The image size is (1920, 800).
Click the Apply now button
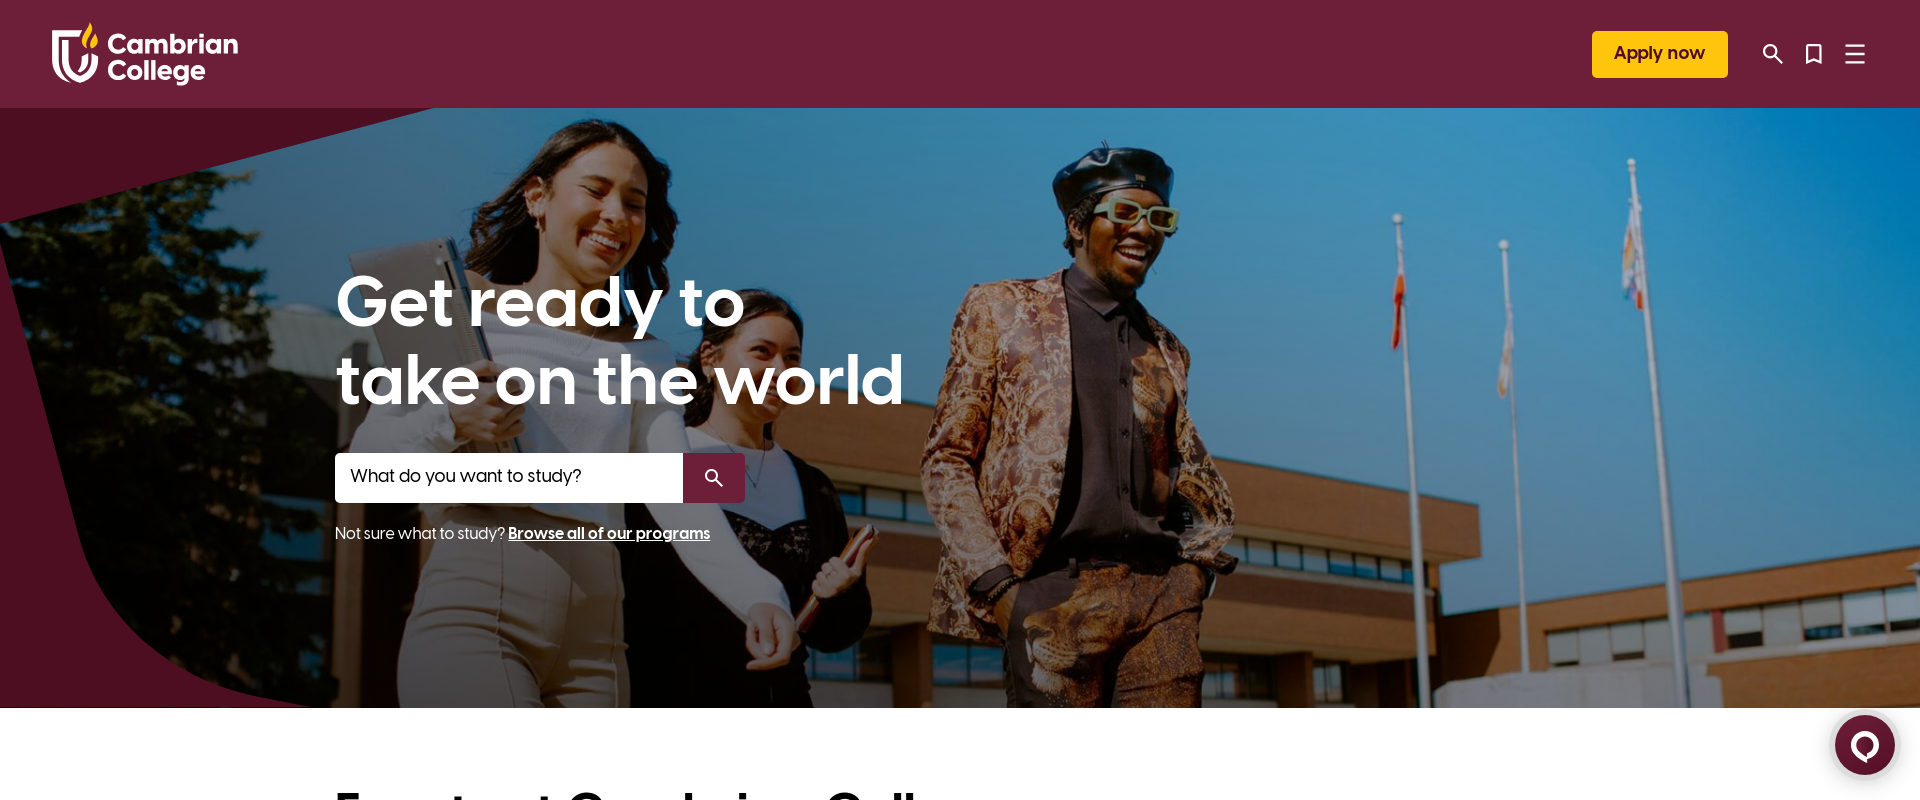(1659, 54)
